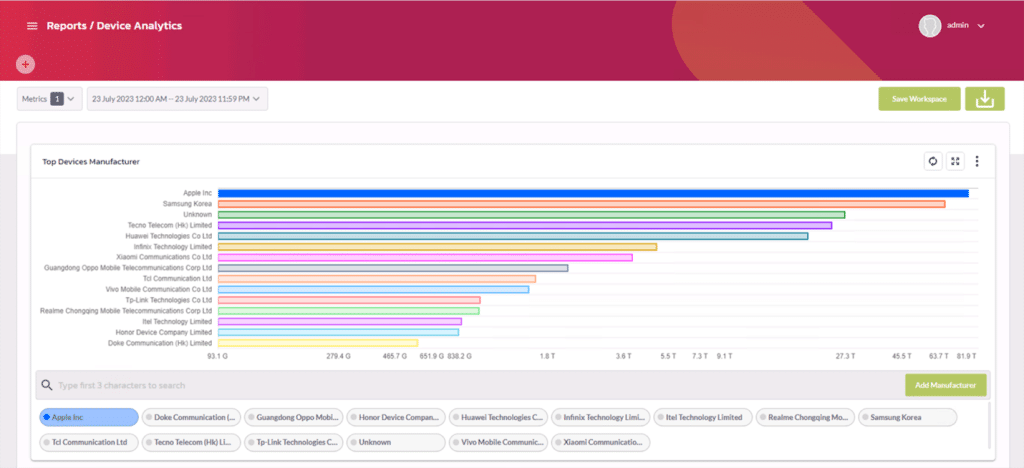Click the yellow Doke Communication bar

coord(318,343)
